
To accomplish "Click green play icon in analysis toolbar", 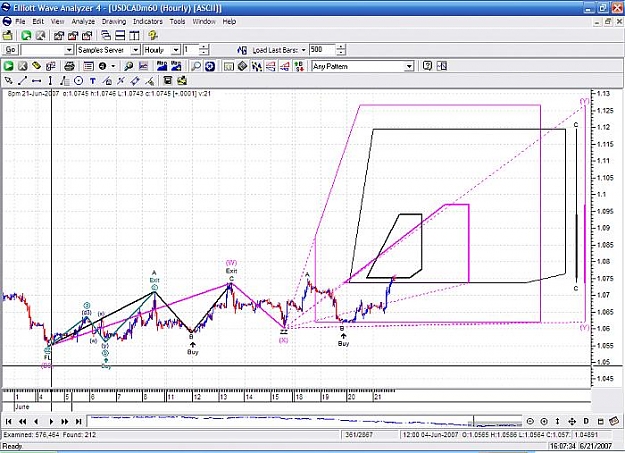I will 8,66.
